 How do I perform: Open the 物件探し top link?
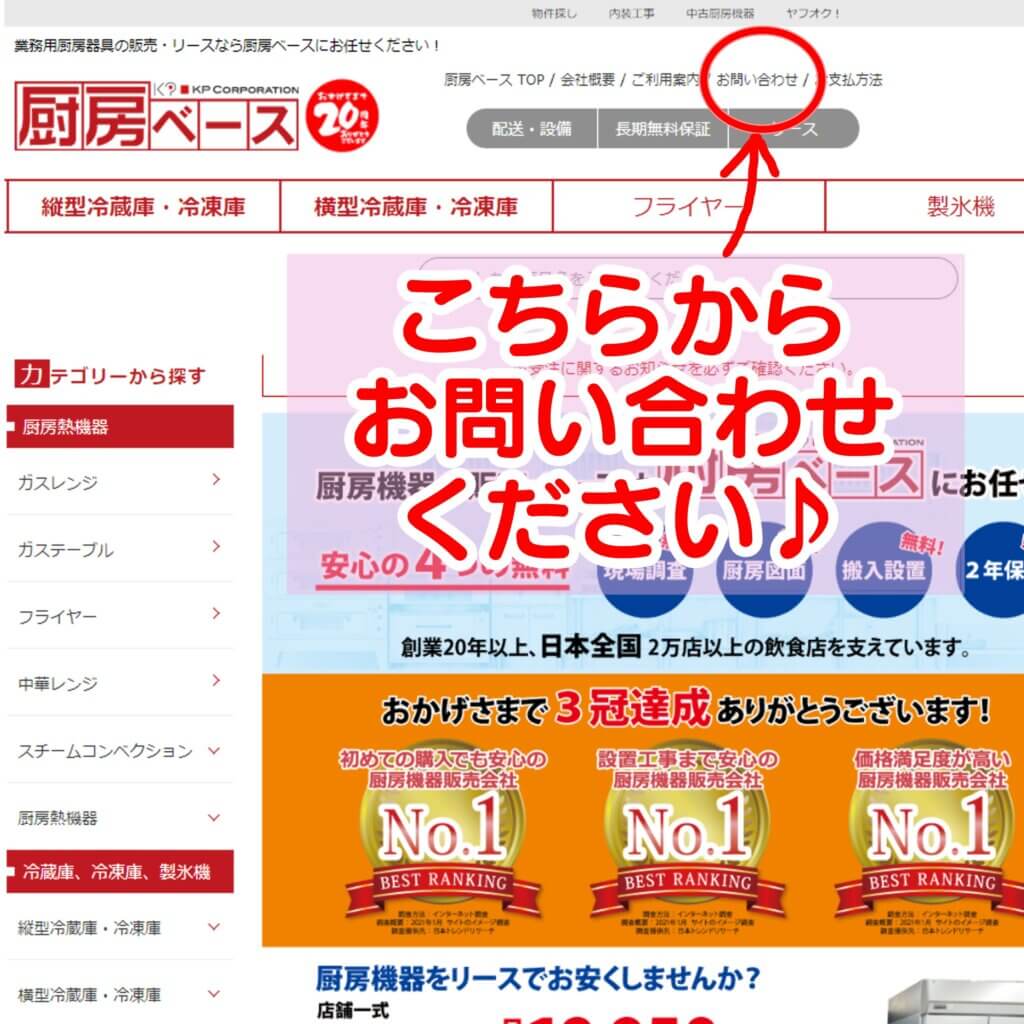tap(554, 13)
